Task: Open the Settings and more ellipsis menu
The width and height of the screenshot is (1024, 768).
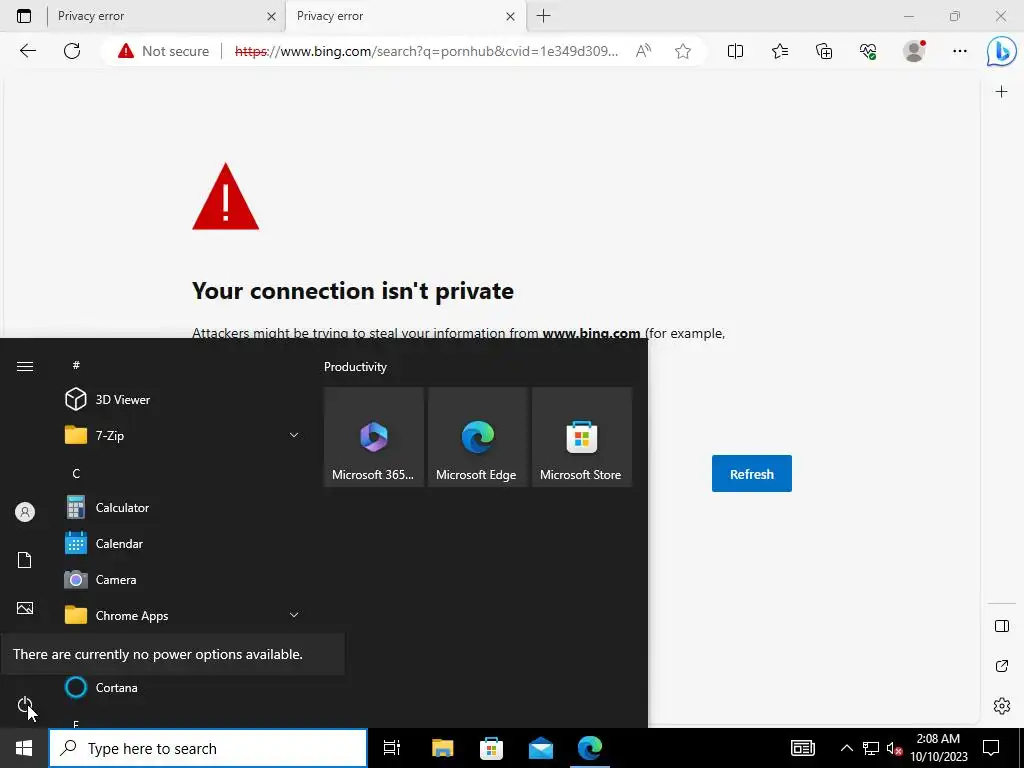Action: [959, 51]
